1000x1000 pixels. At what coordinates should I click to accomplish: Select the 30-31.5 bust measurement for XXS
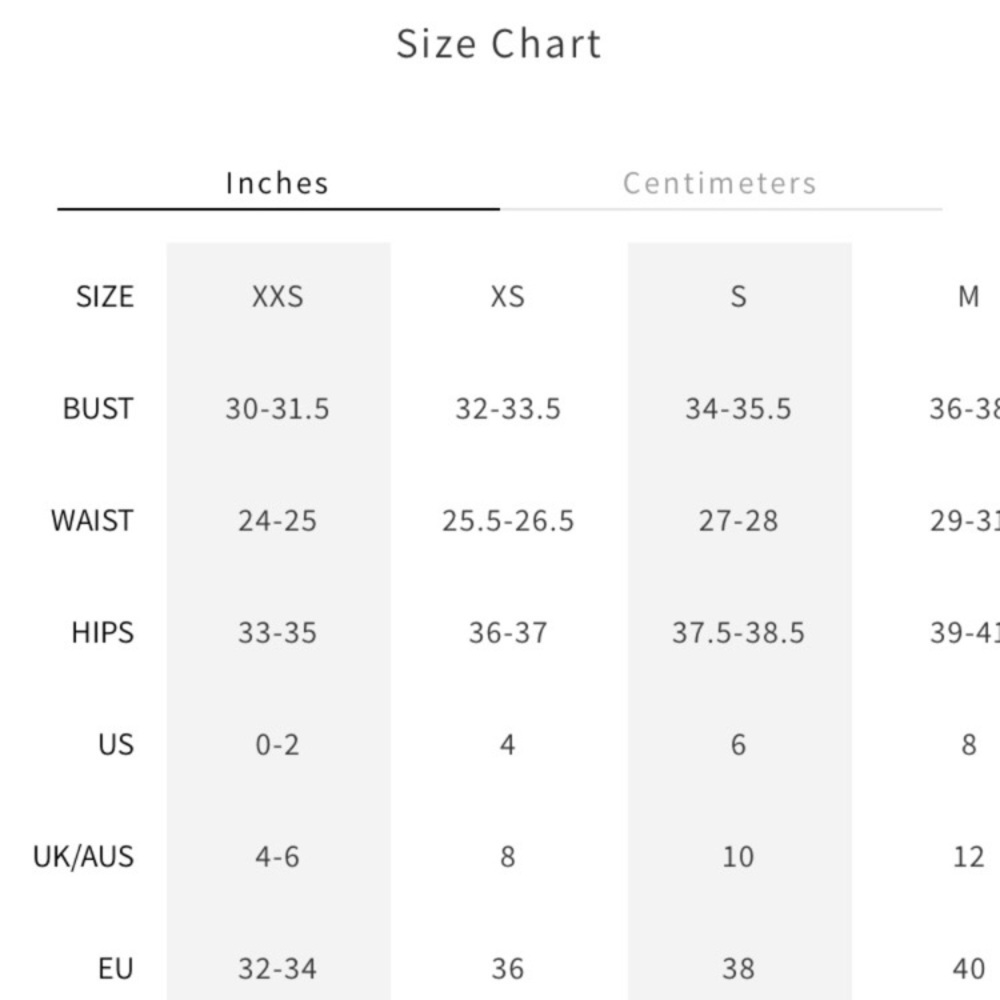click(x=278, y=408)
